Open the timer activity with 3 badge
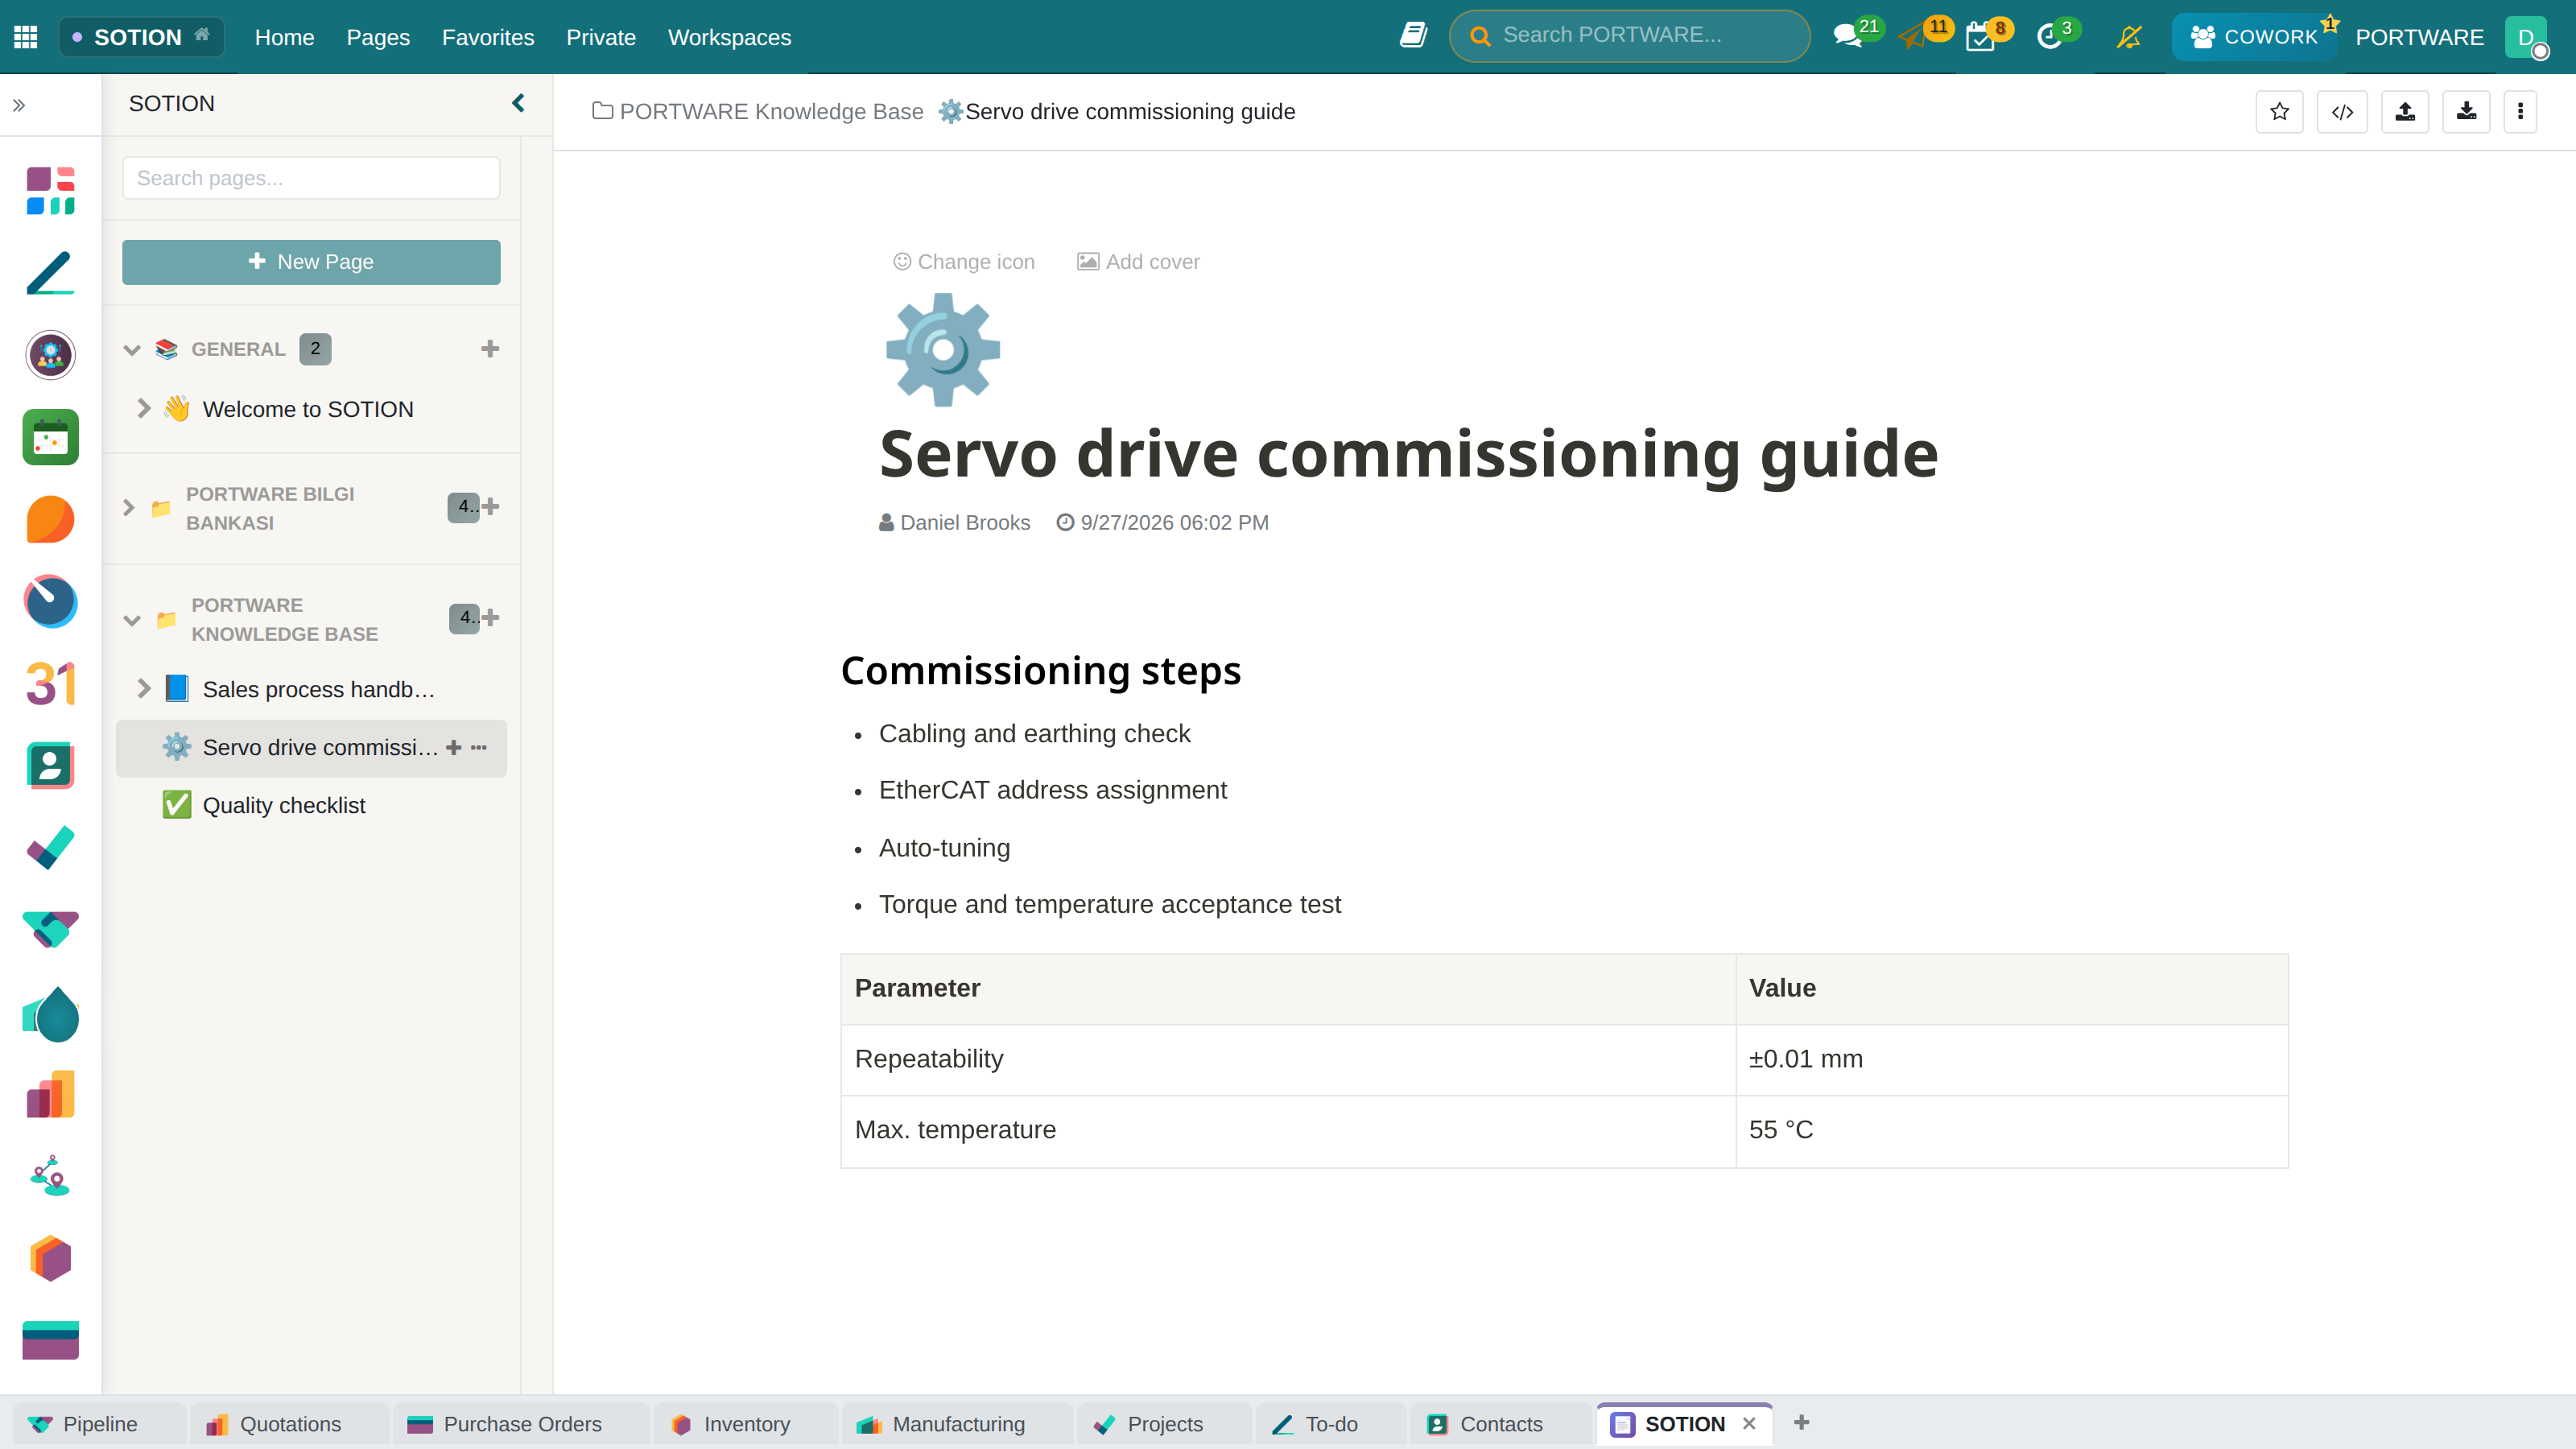The image size is (2576, 1449). coord(2049,38)
